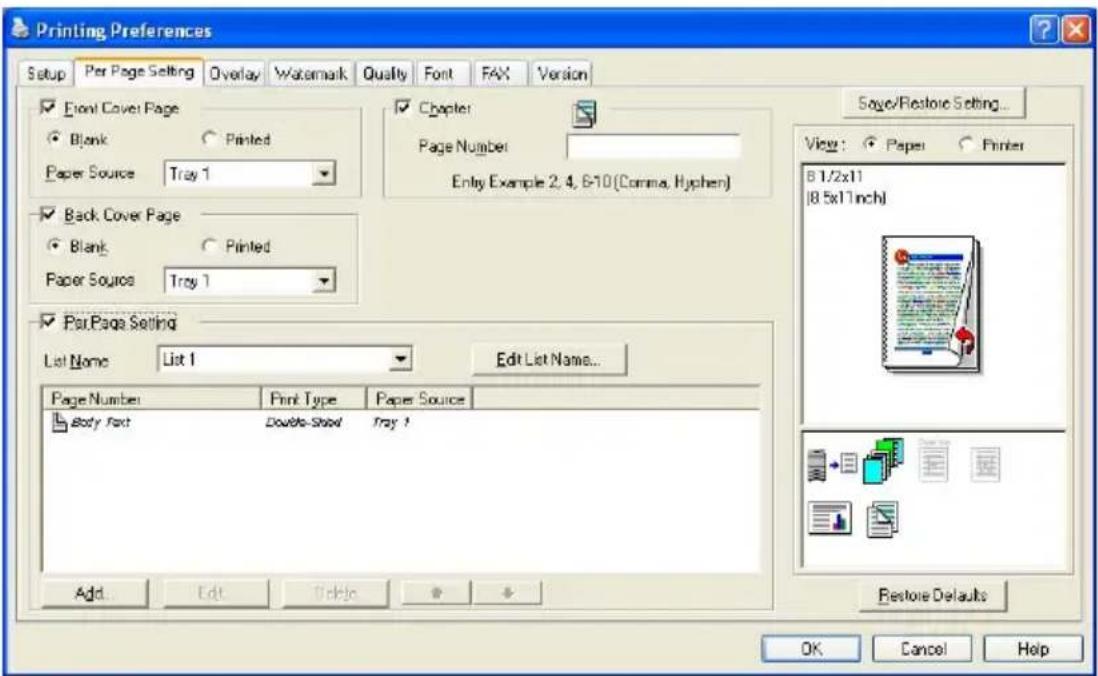Click the first greyed page icon
1098x676 pixels.
[x=933, y=461]
